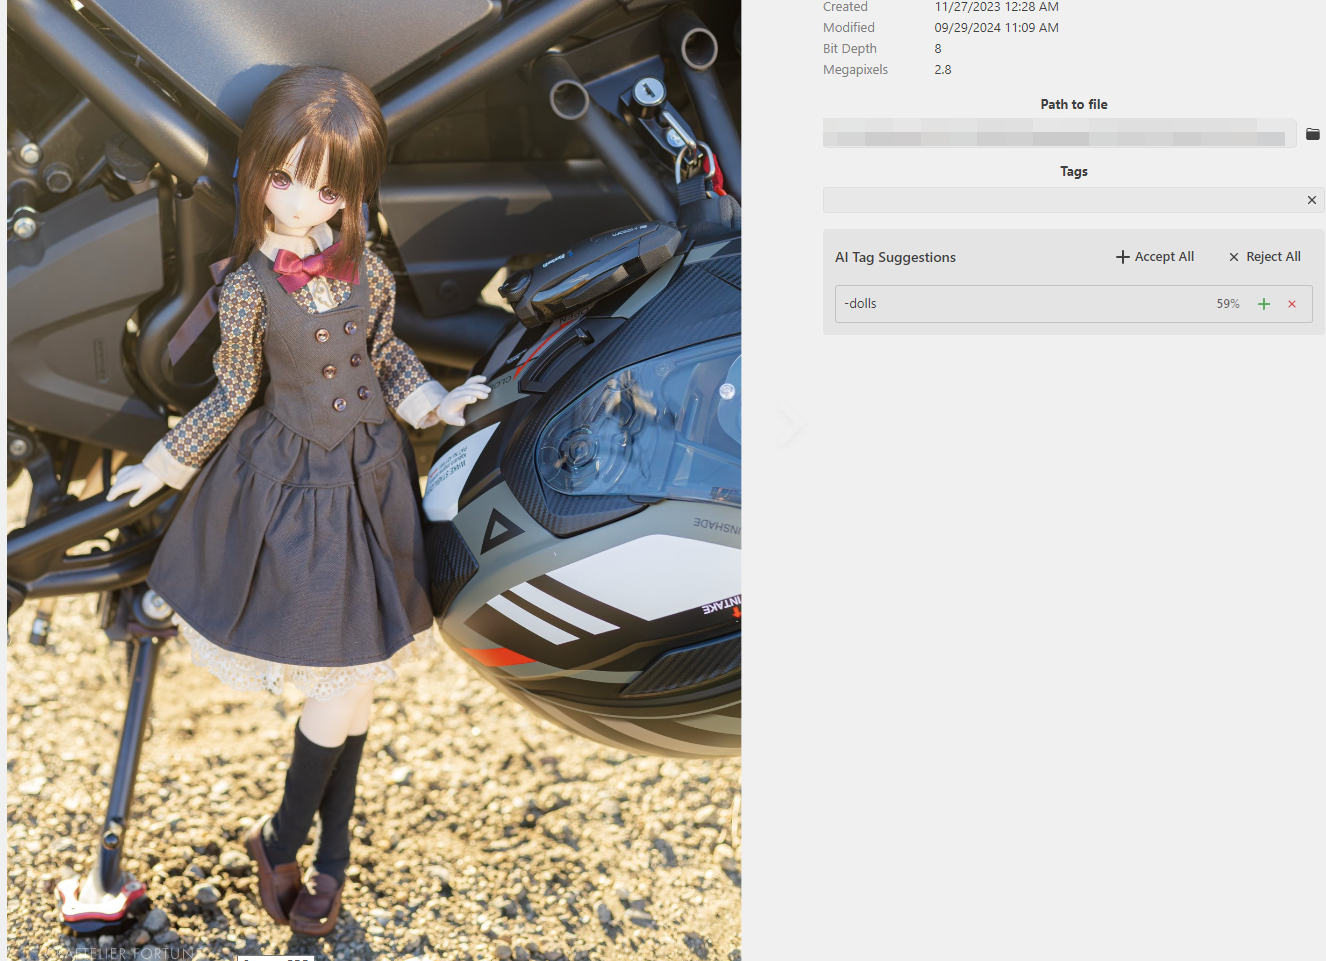Click the Path to file field
The height and width of the screenshot is (961, 1326).
pyautogui.click(x=1060, y=133)
